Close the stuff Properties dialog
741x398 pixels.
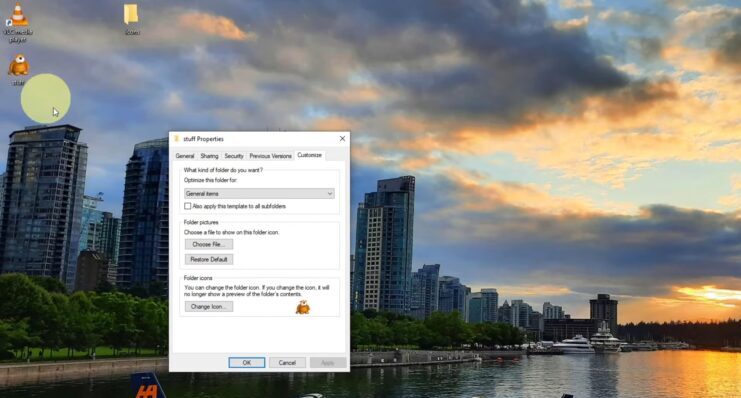click(x=342, y=138)
